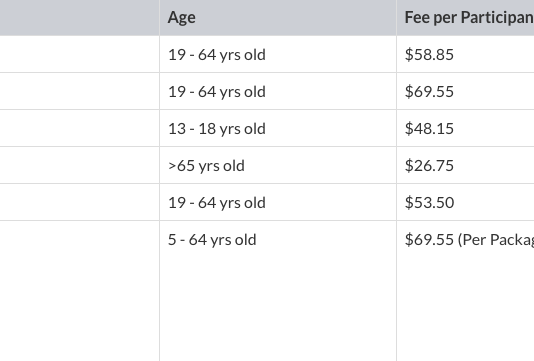This screenshot has width=534, height=361.
Task: Click the 13 - 18 yrs old cell
Action: point(278,128)
